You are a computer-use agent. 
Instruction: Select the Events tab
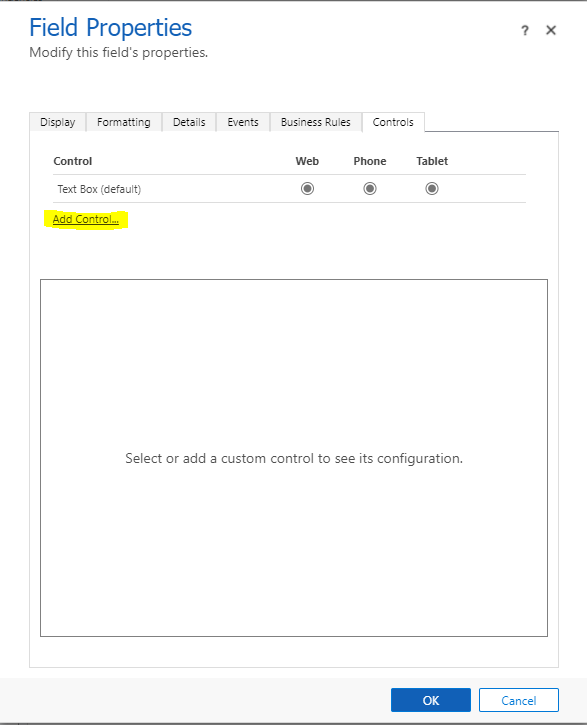pos(243,122)
